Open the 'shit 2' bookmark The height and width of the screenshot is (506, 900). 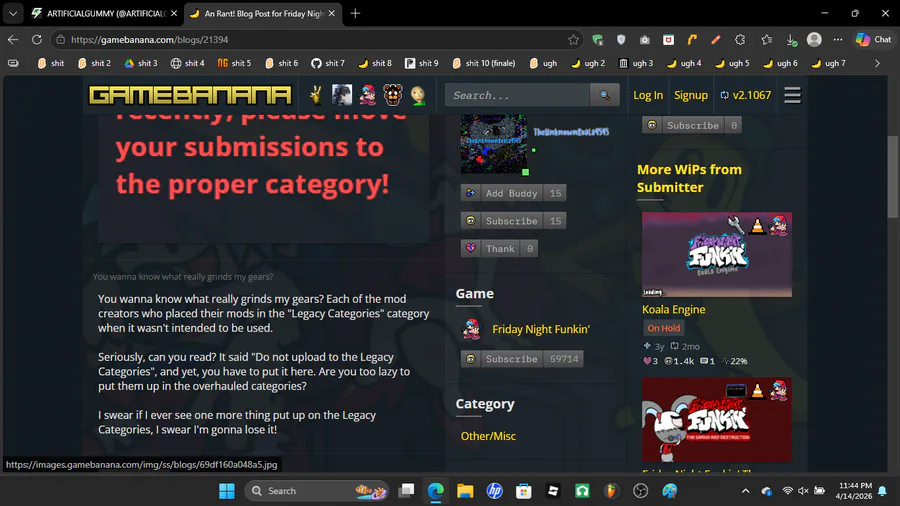point(94,63)
